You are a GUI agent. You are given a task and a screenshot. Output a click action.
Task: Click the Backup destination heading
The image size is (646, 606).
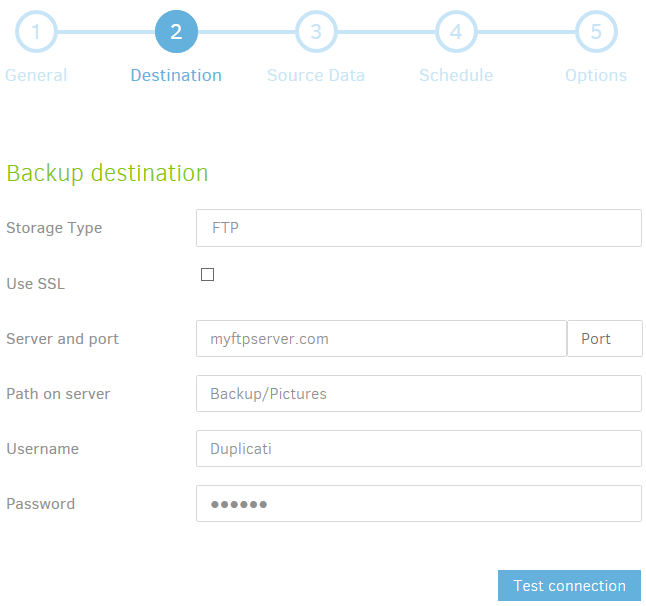(107, 173)
